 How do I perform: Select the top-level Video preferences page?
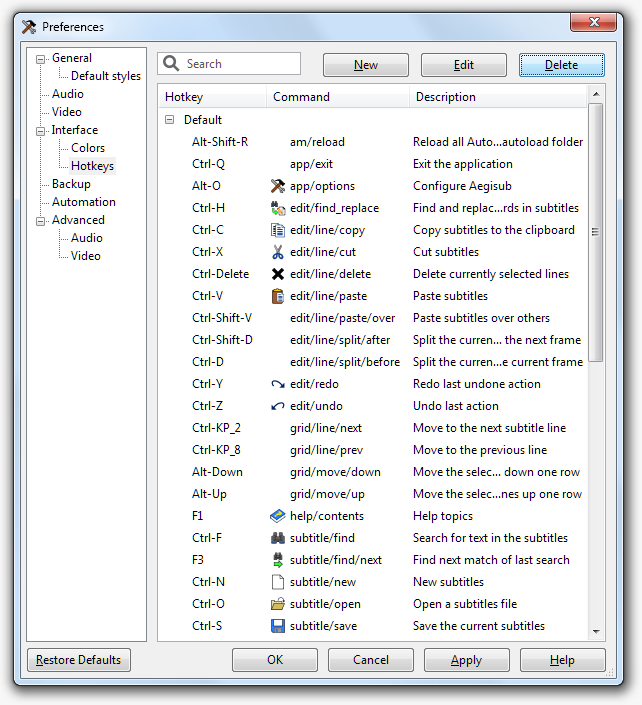(x=67, y=112)
